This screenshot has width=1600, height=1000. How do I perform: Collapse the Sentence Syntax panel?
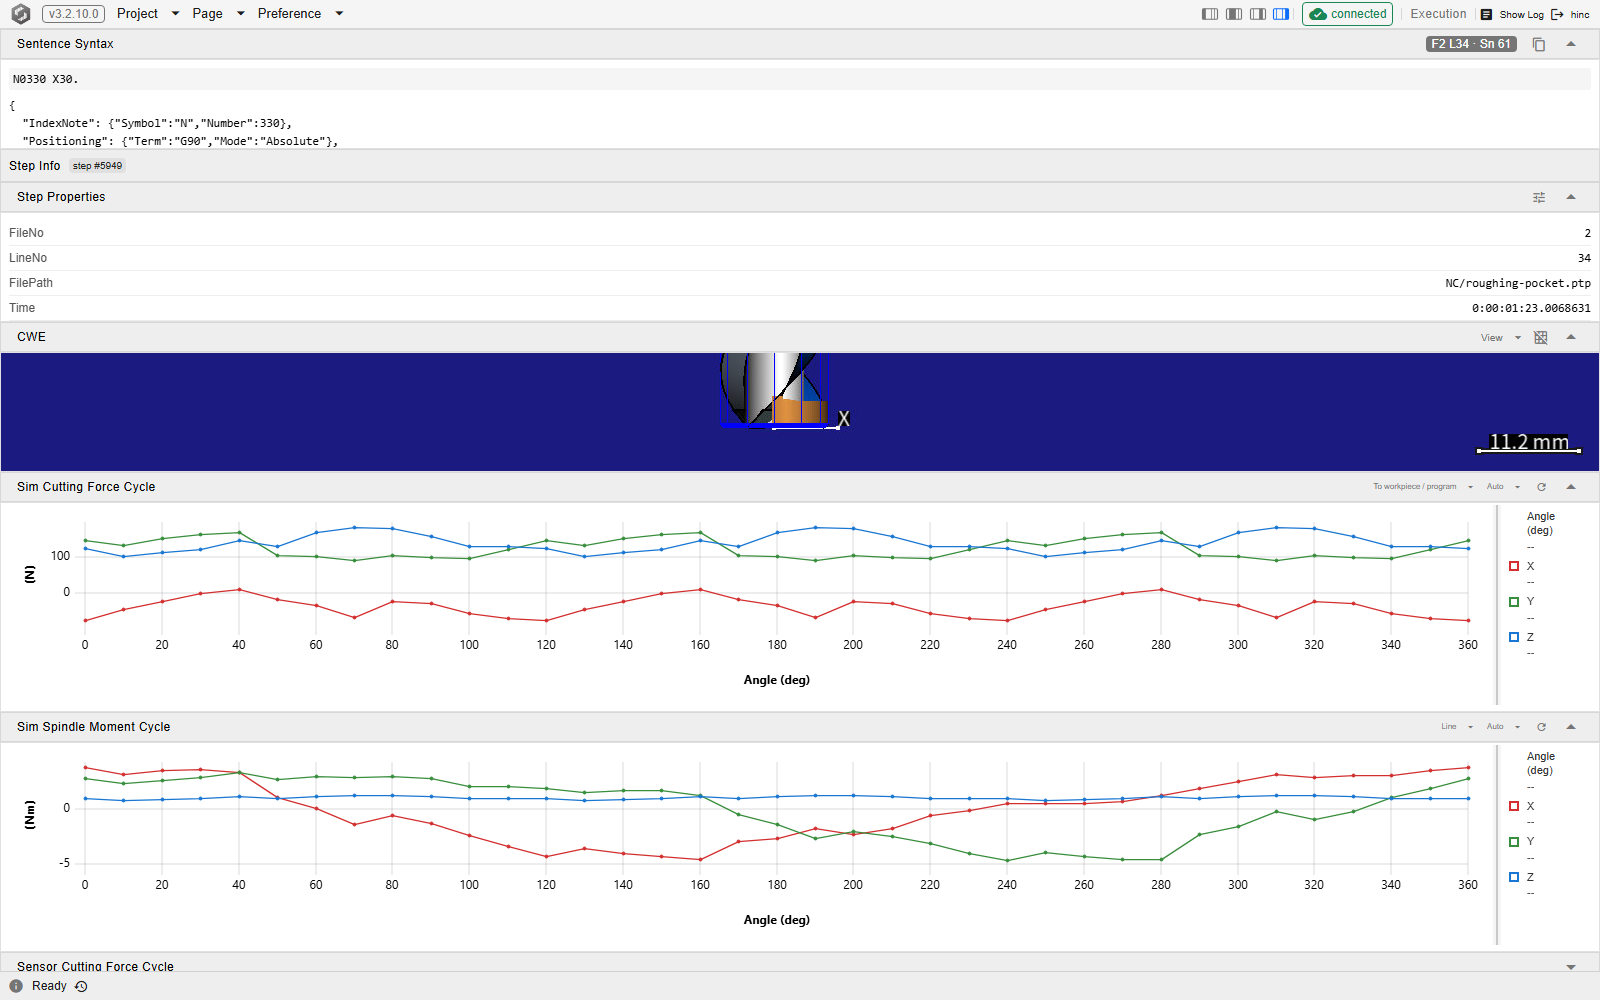[x=1571, y=44]
